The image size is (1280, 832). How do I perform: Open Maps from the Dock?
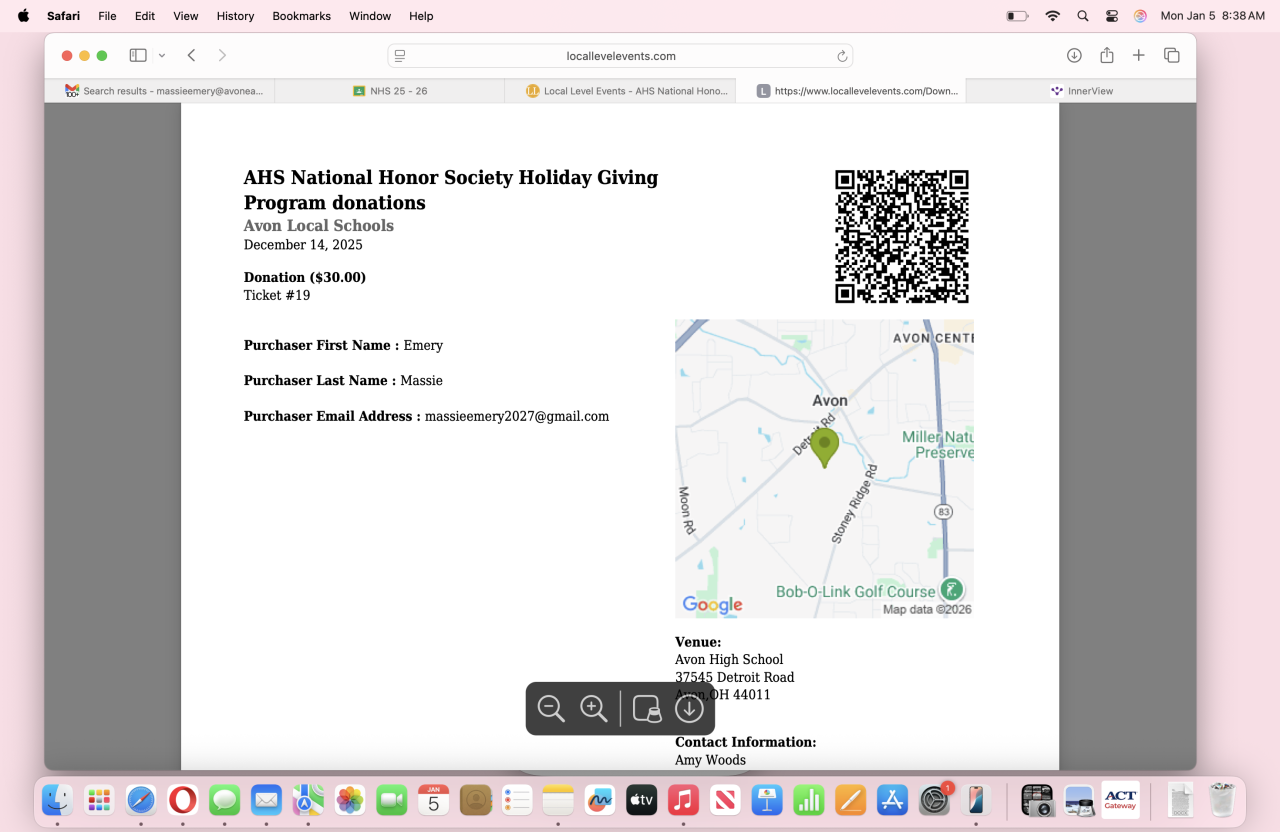click(308, 800)
